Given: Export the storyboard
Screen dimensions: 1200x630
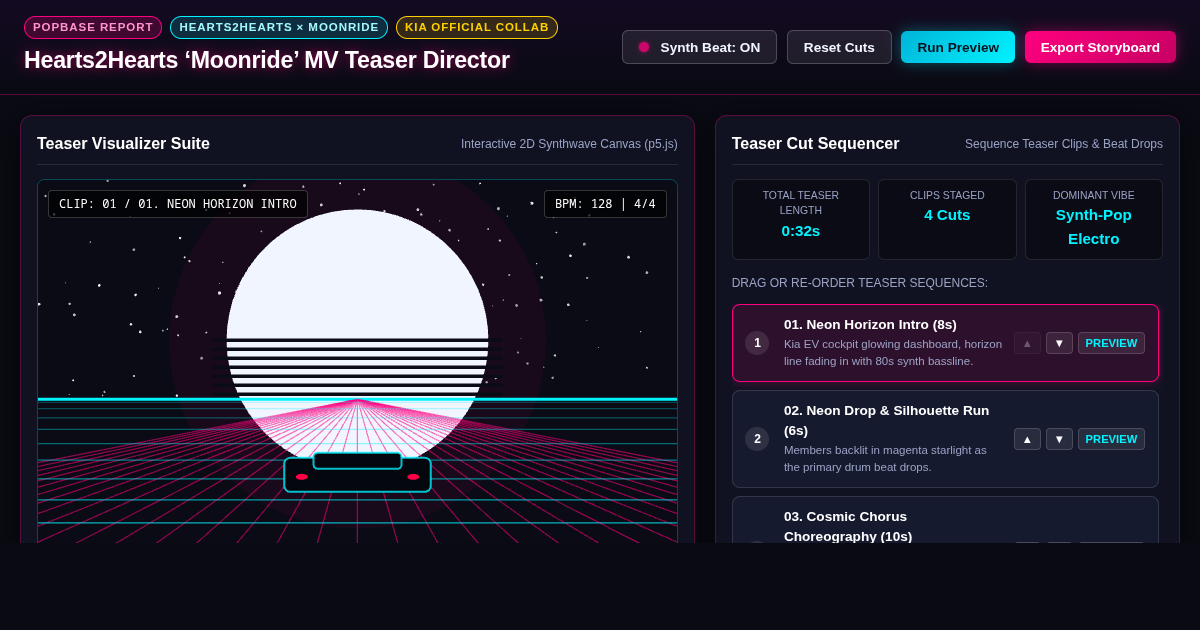Looking at the screenshot, I should (x=1100, y=47).
